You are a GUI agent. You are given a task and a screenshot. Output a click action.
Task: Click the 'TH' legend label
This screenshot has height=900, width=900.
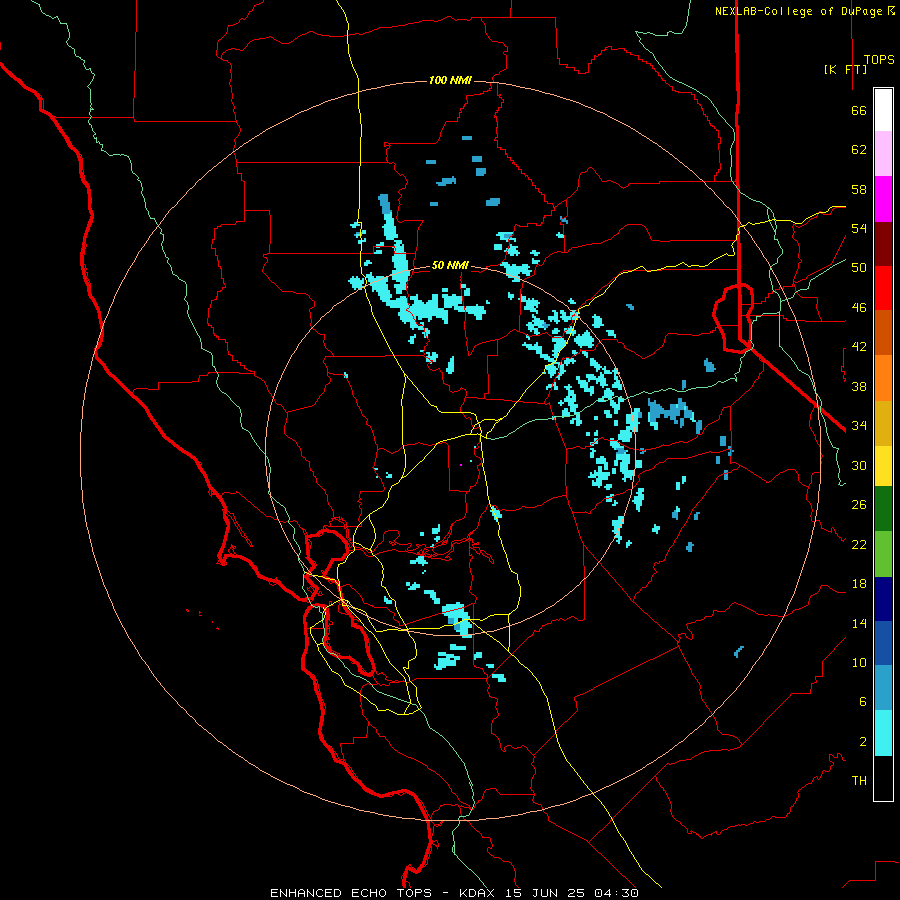859,781
